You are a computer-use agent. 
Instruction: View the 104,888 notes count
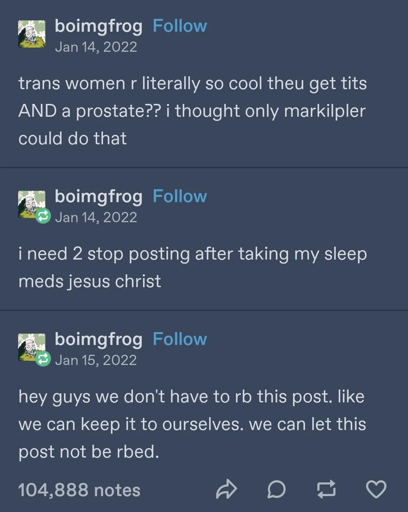[x=79, y=490]
